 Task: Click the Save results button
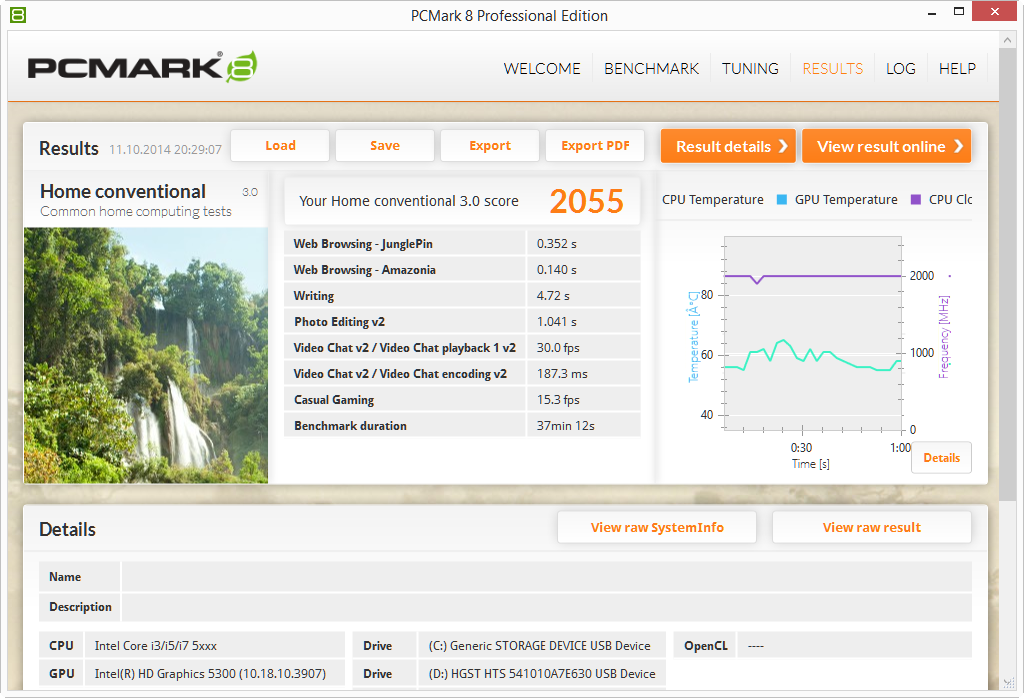click(x=385, y=146)
